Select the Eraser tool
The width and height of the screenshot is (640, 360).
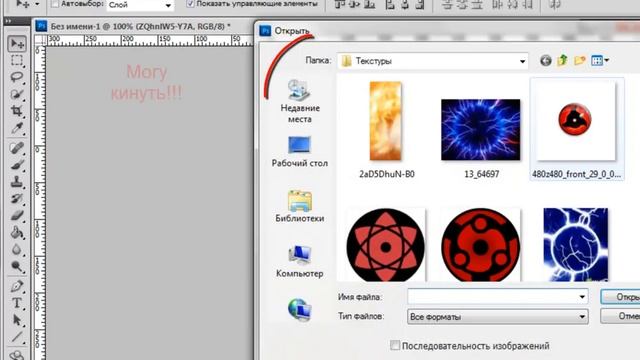(17, 216)
